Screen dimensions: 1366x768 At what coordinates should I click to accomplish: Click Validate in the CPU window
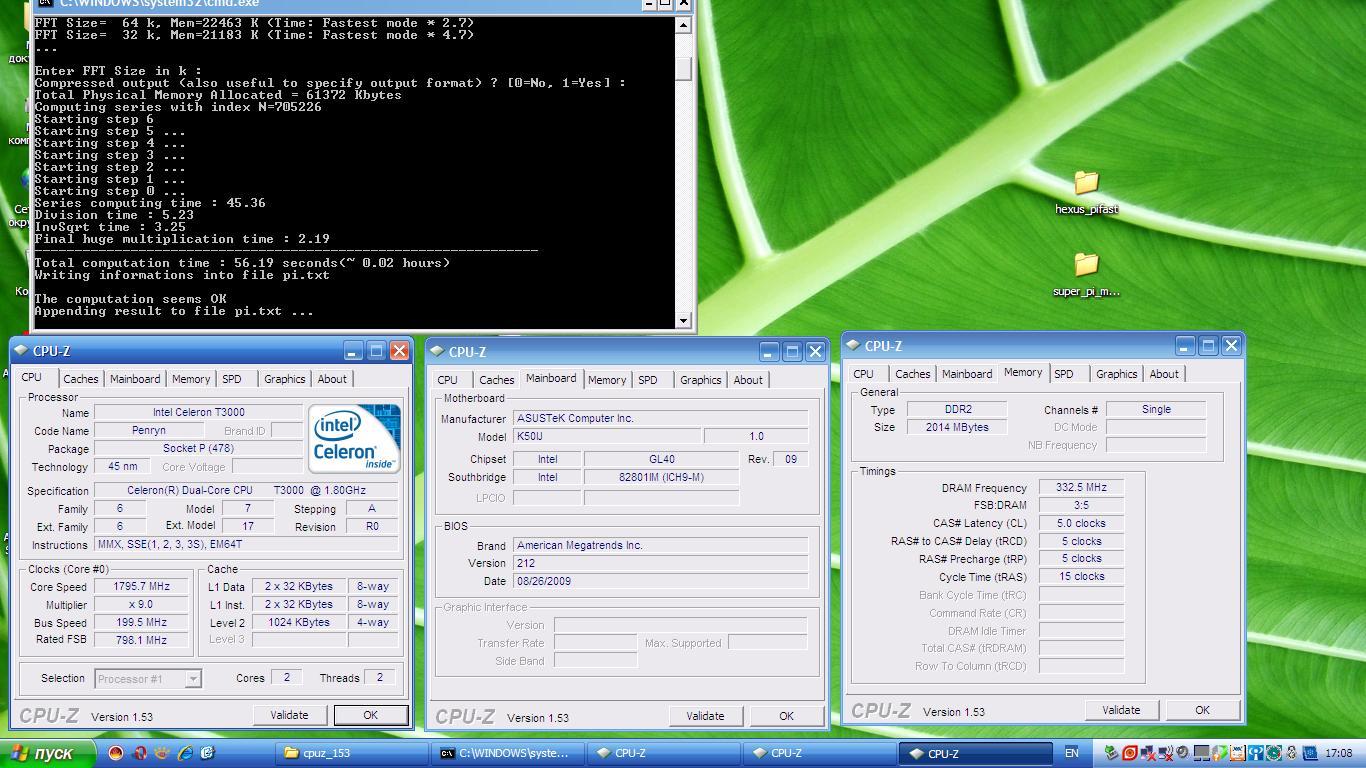(289, 715)
